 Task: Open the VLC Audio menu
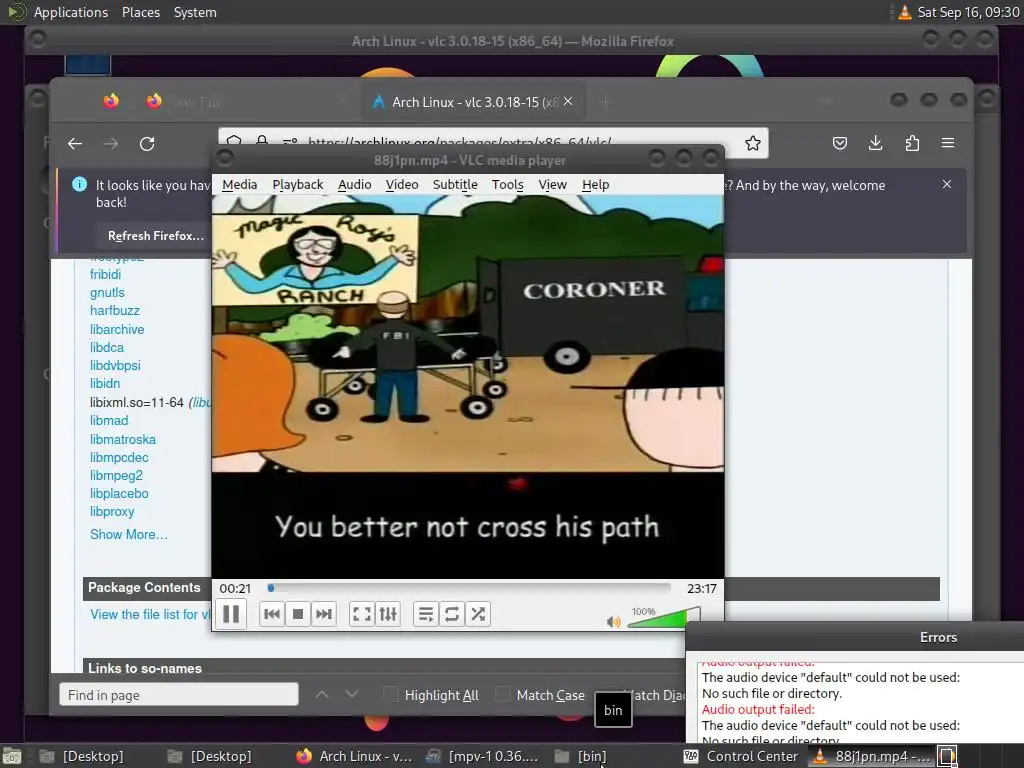point(355,185)
